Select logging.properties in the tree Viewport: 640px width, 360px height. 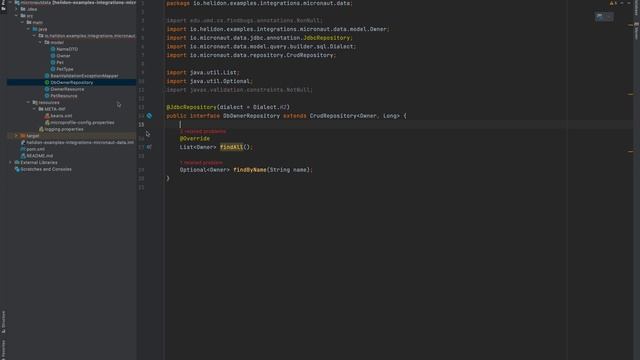(64, 129)
